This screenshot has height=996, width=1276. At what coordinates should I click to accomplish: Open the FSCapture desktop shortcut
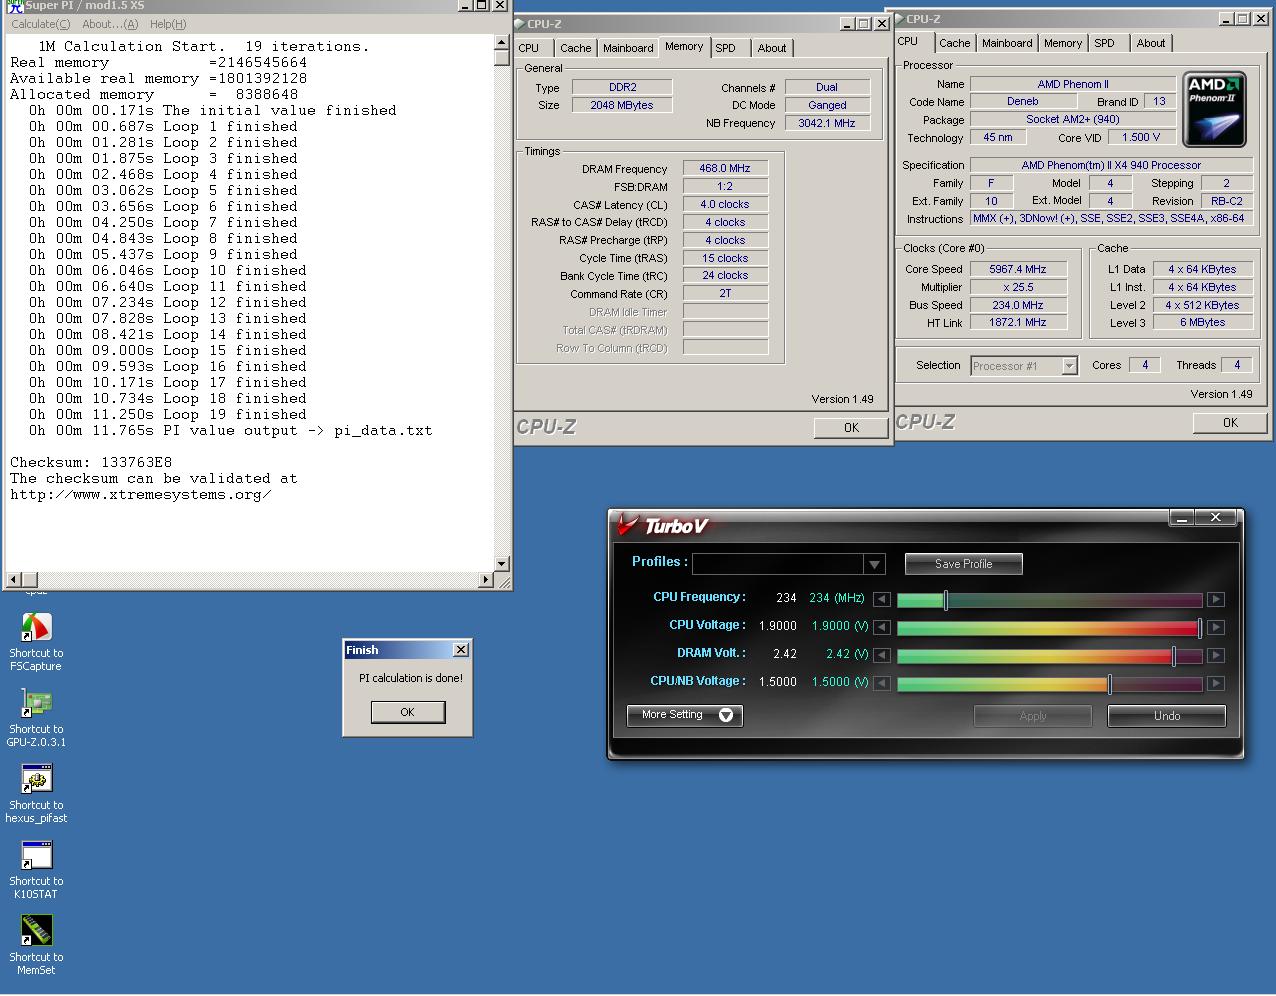coord(36,640)
